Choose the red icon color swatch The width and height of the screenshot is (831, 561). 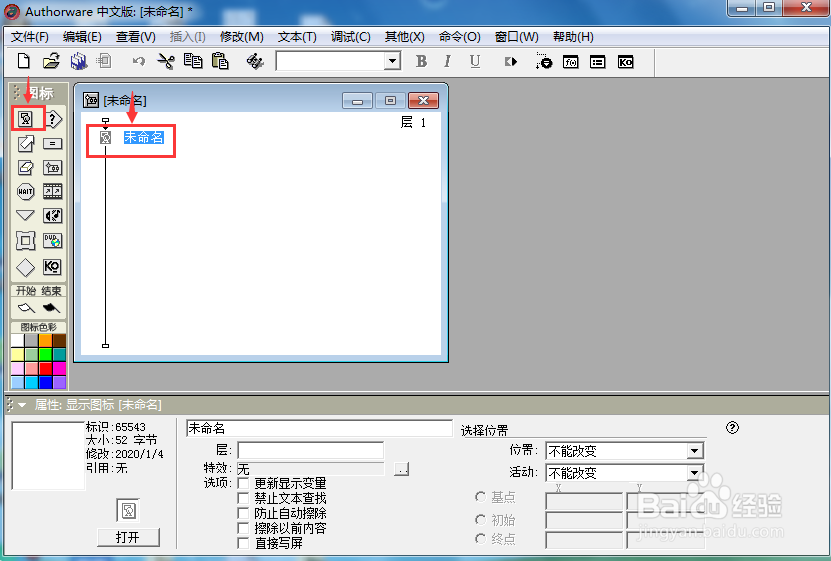(x=46, y=368)
